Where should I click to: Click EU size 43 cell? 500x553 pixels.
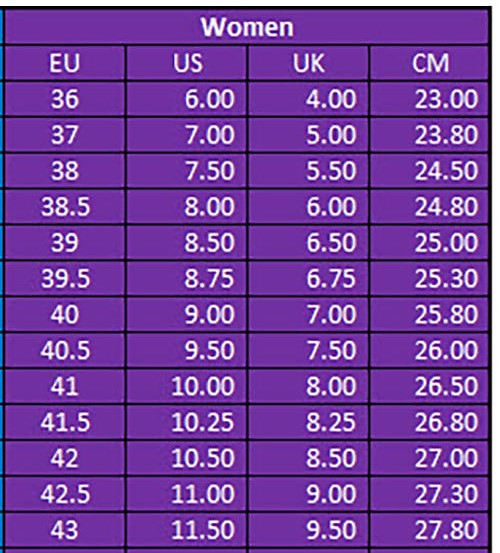(65, 529)
